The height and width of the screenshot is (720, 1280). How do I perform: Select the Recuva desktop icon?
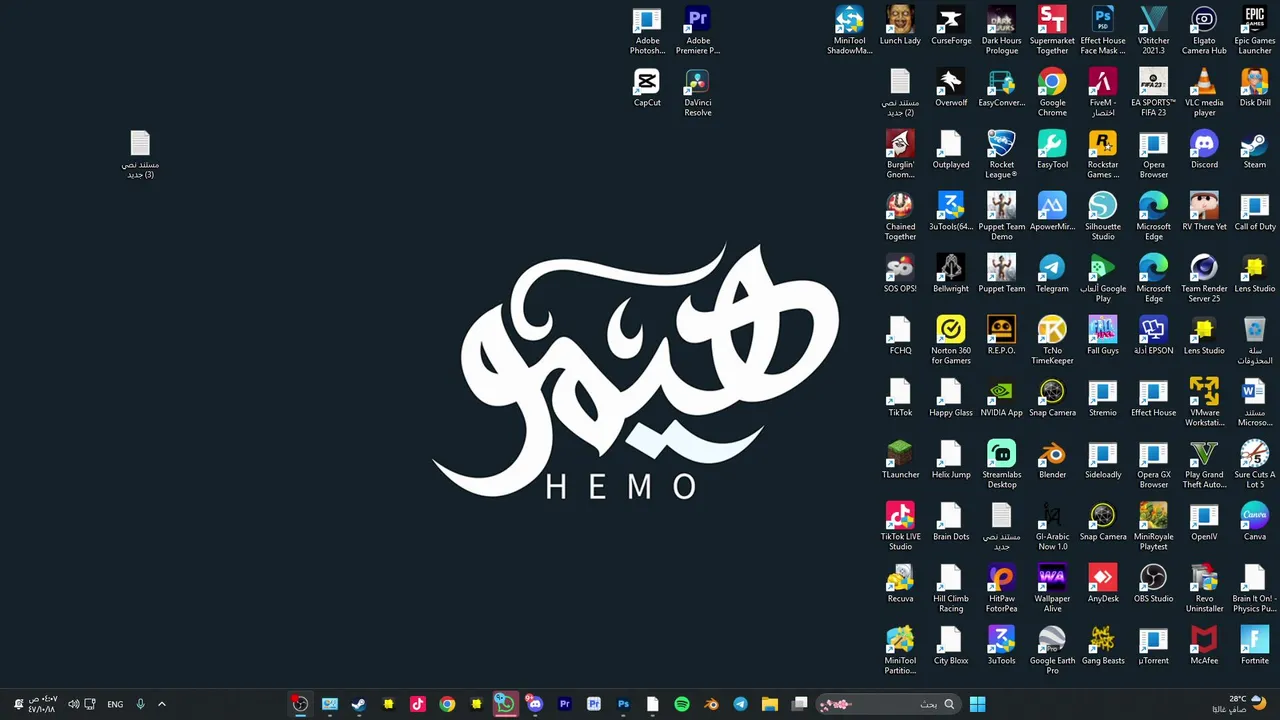pos(900,584)
